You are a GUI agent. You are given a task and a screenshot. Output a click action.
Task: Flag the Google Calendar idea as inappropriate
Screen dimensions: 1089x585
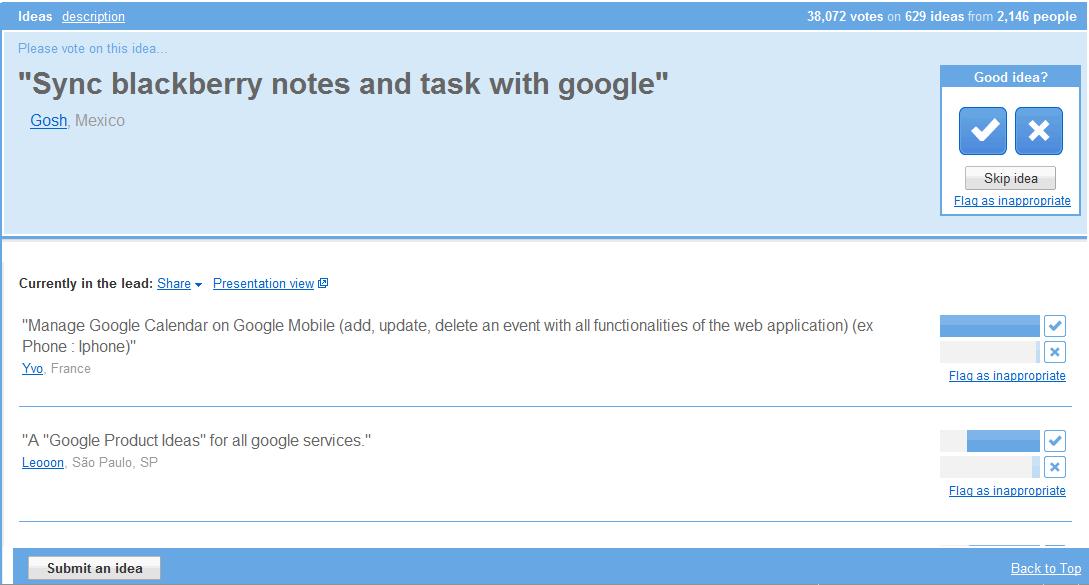(x=1006, y=376)
